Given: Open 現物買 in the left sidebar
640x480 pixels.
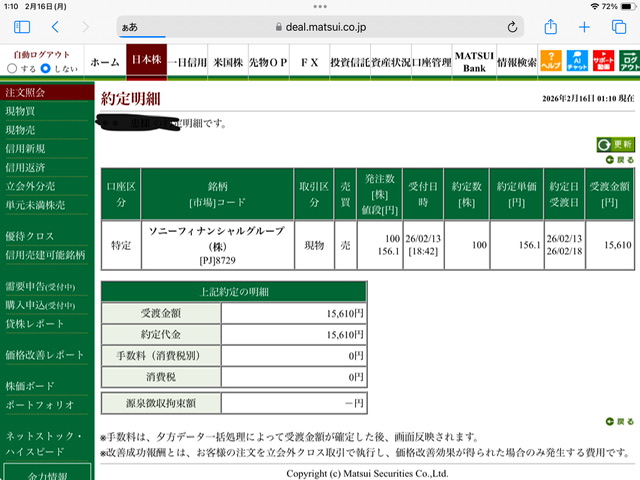Looking at the screenshot, I should [20, 111].
